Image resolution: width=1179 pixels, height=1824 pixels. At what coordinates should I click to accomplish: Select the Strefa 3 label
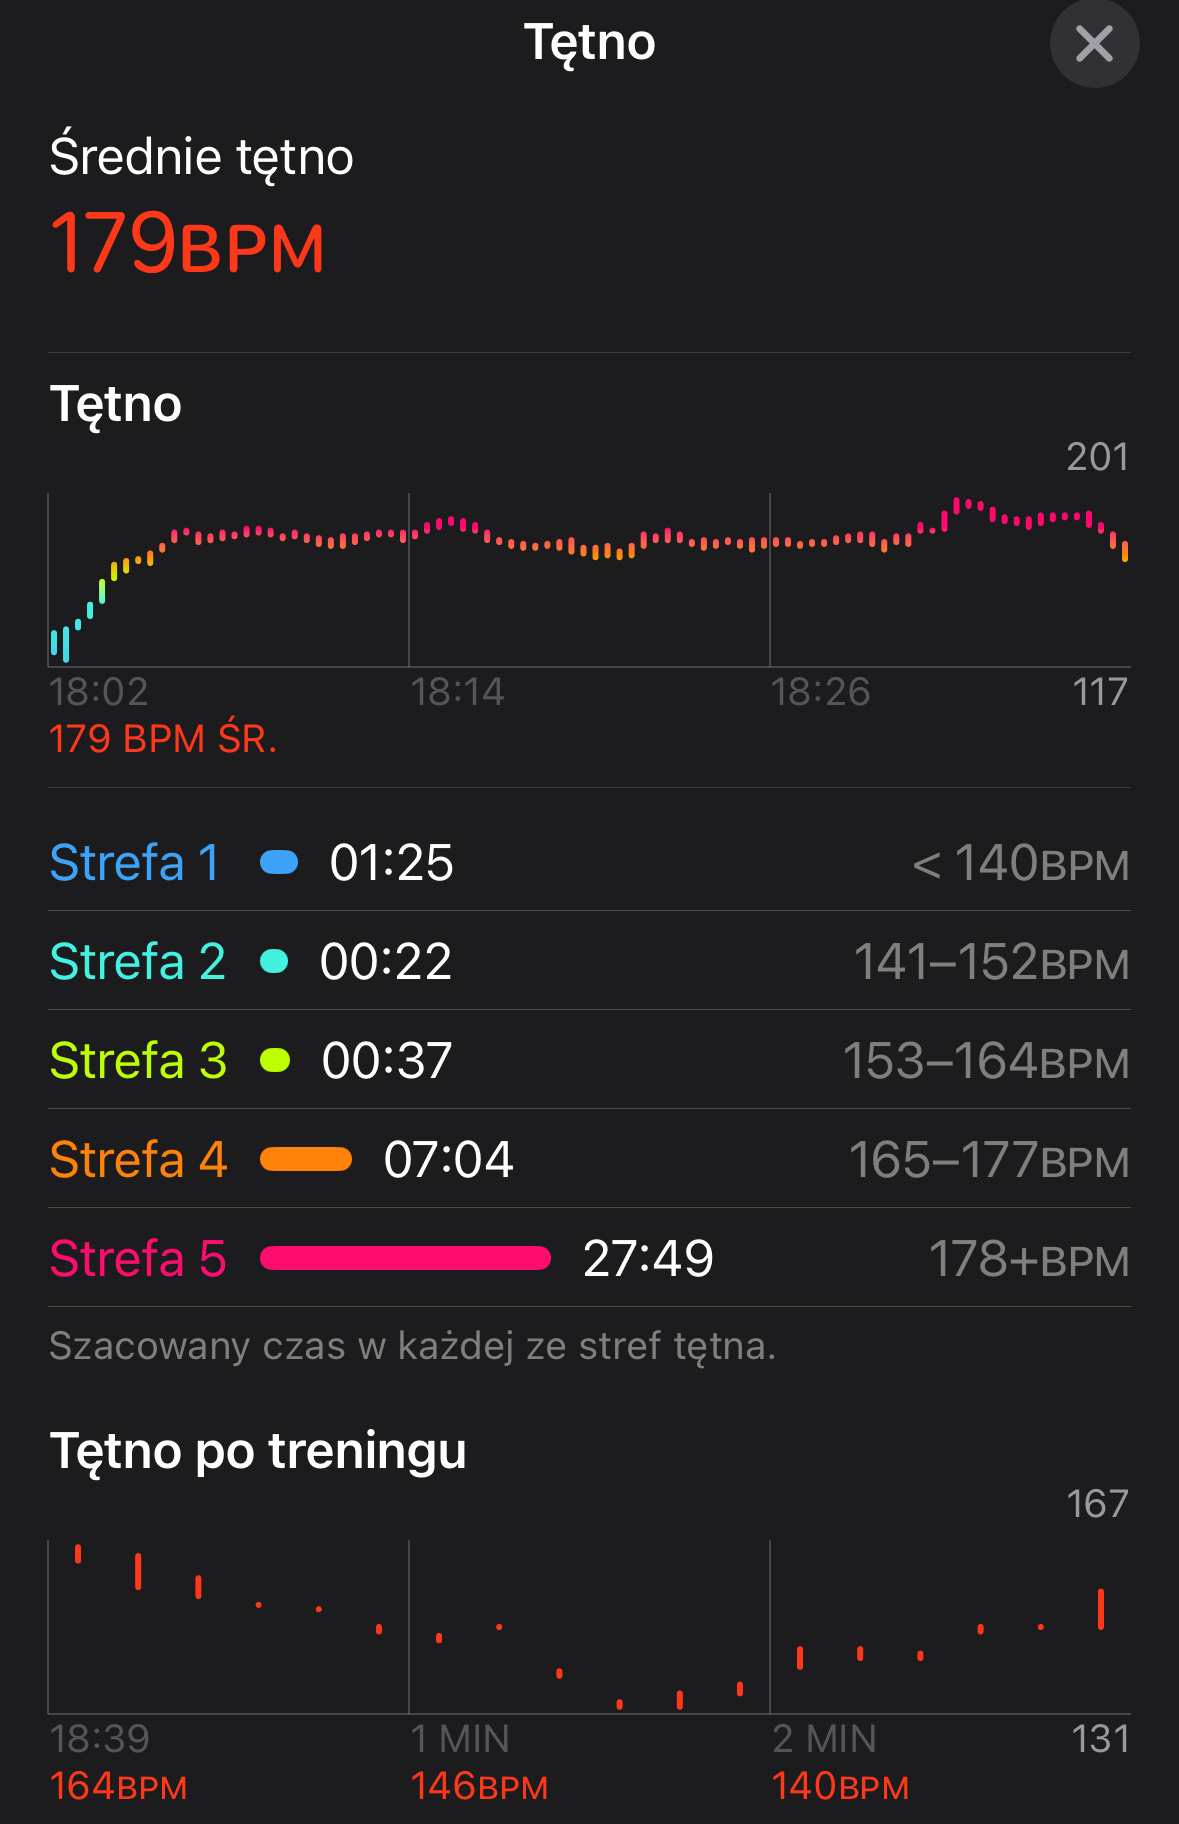138,1060
